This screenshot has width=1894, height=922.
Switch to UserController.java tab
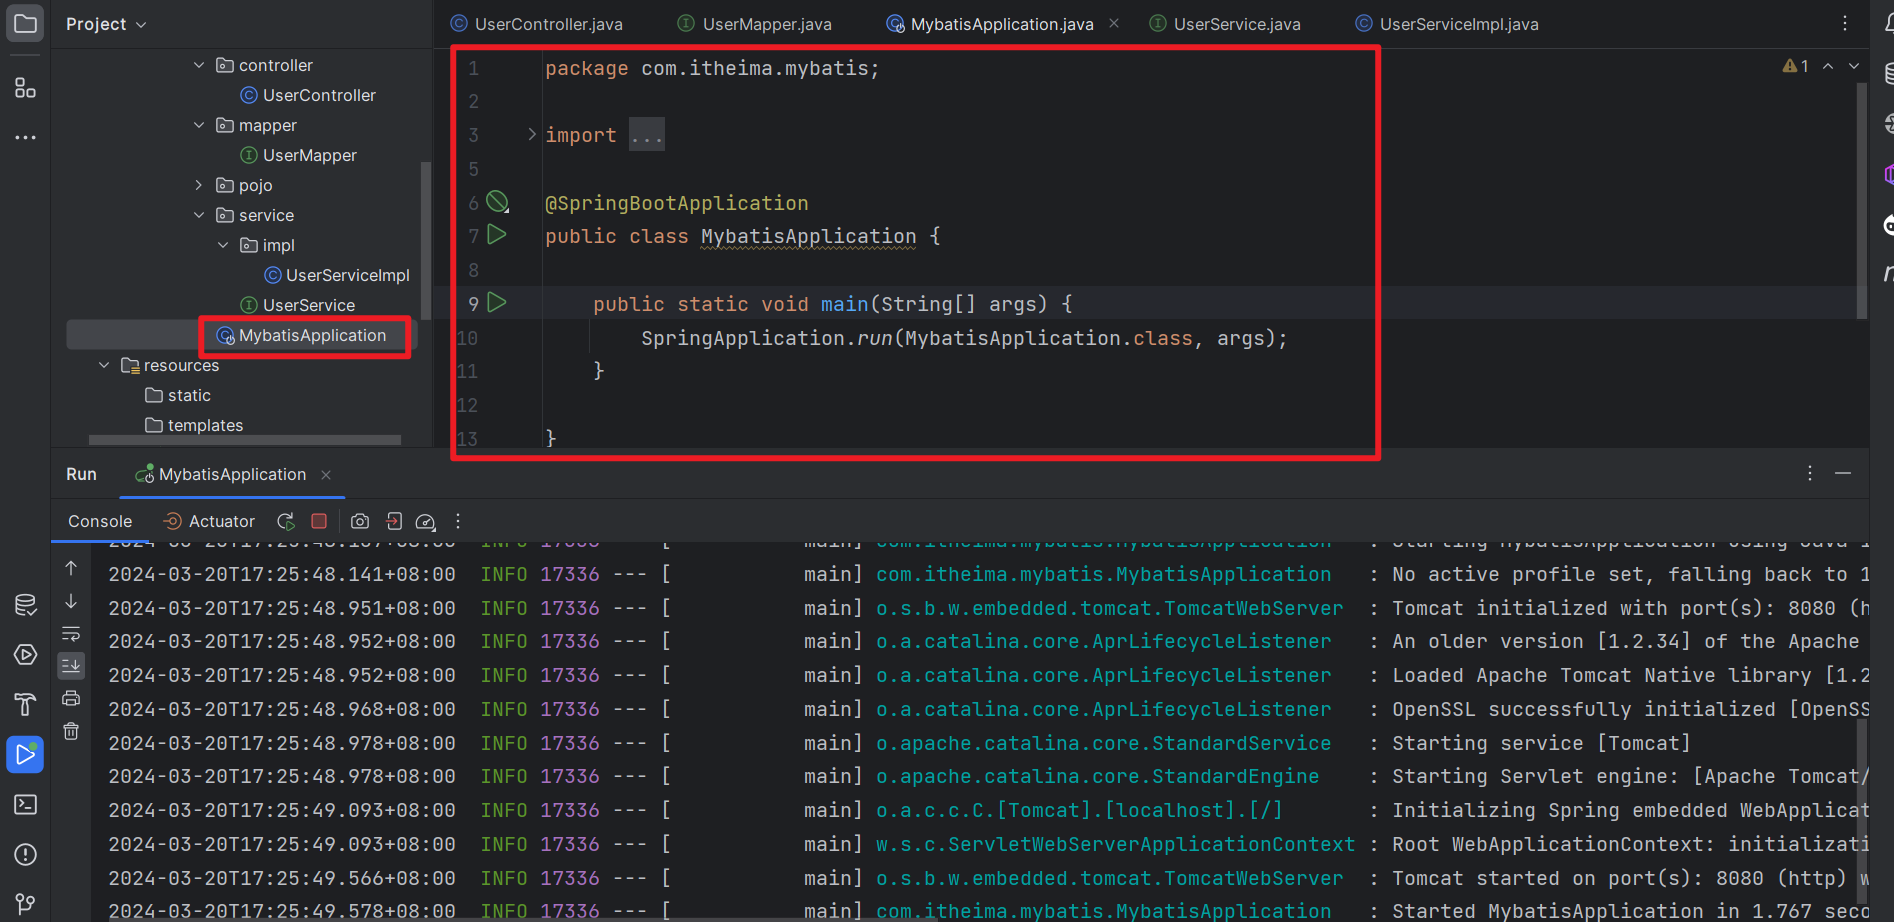pyautogui.click(x=537, y=24)
